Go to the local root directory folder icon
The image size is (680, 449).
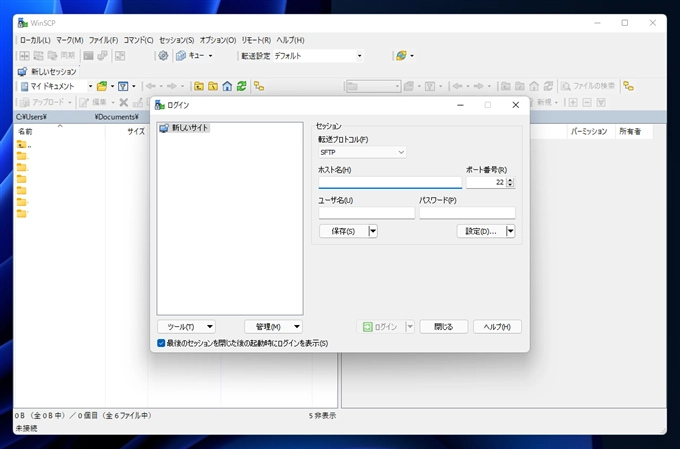pyautogui.click(x=213, y=86)
